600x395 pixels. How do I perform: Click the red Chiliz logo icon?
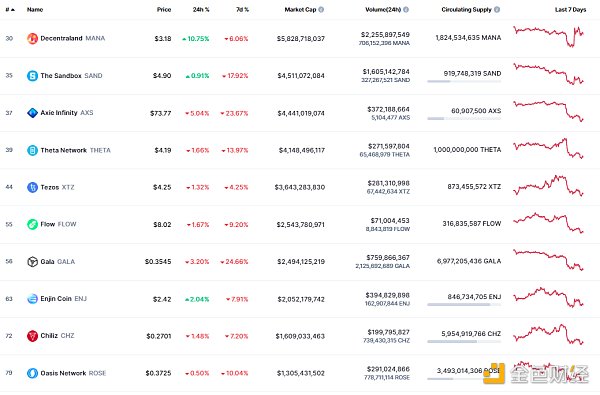click(x=32, y=336)
